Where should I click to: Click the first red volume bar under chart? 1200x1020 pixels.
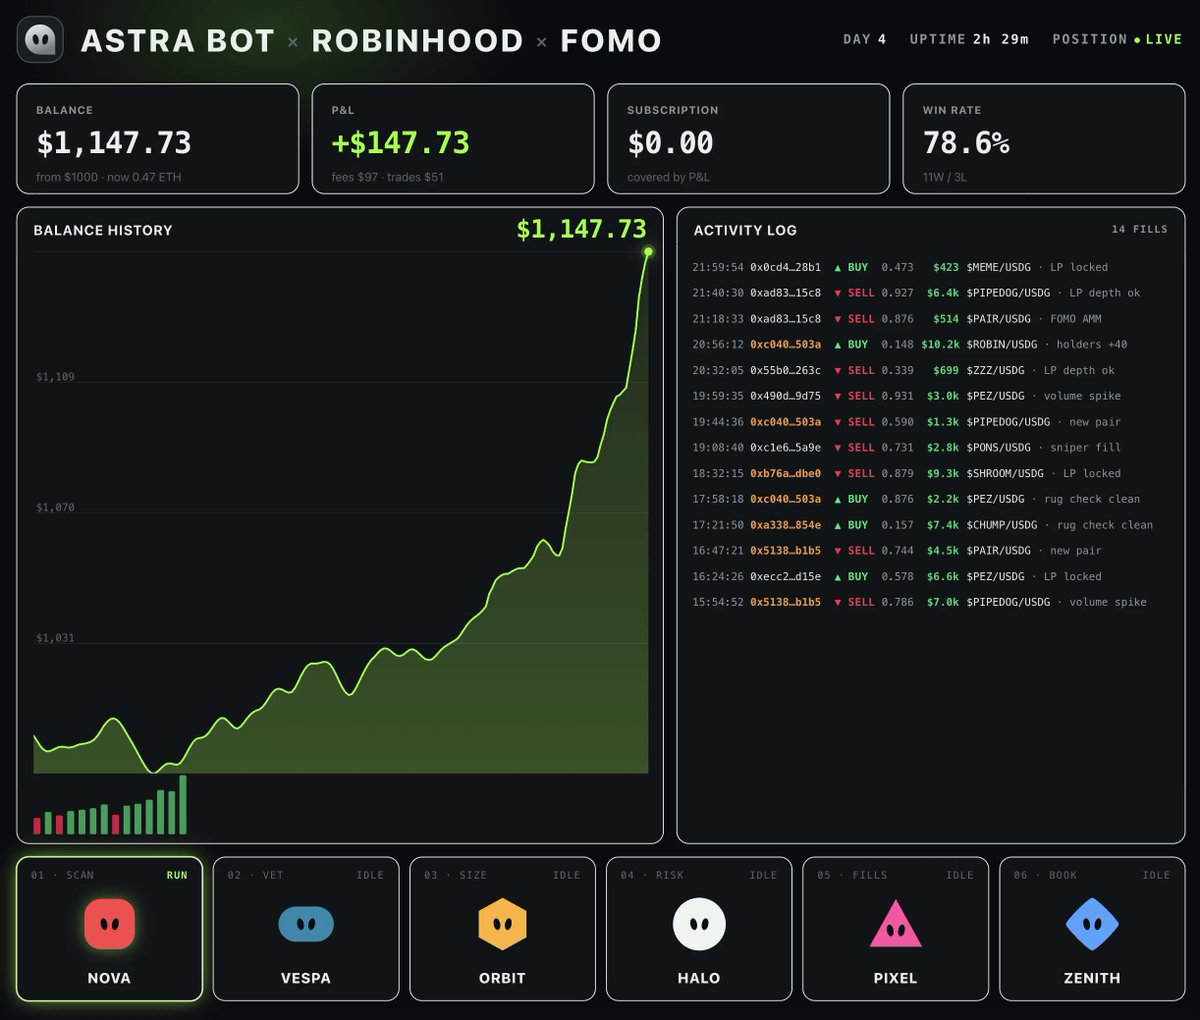point(37,826)
